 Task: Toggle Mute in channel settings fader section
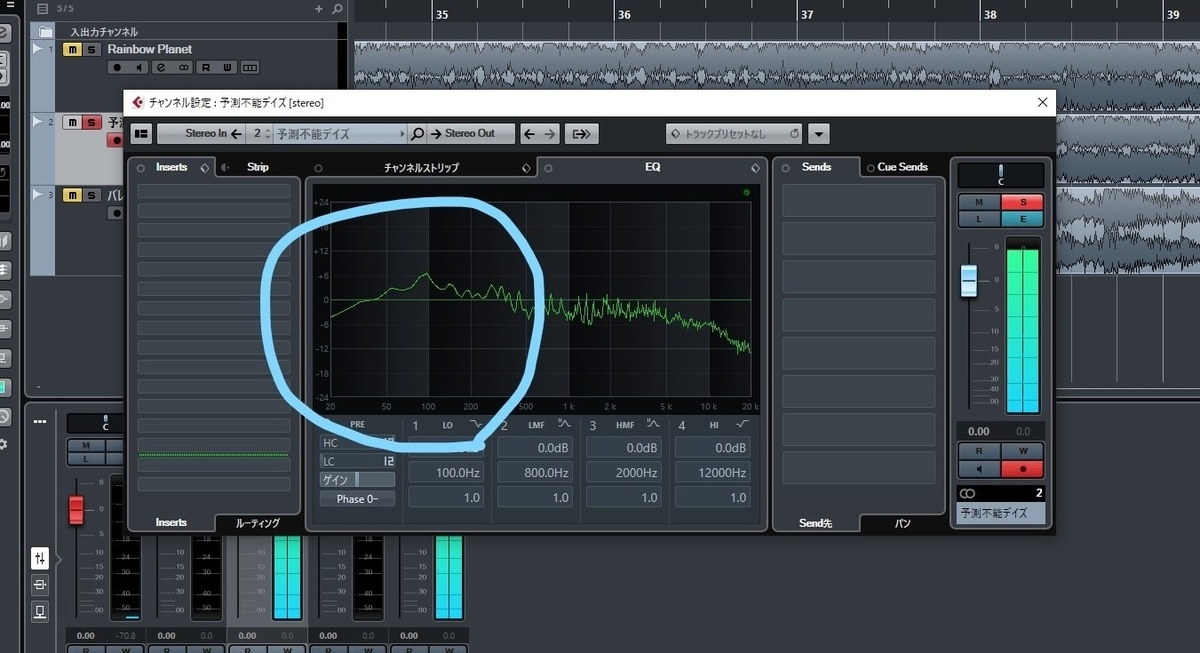tap(979, 202)
